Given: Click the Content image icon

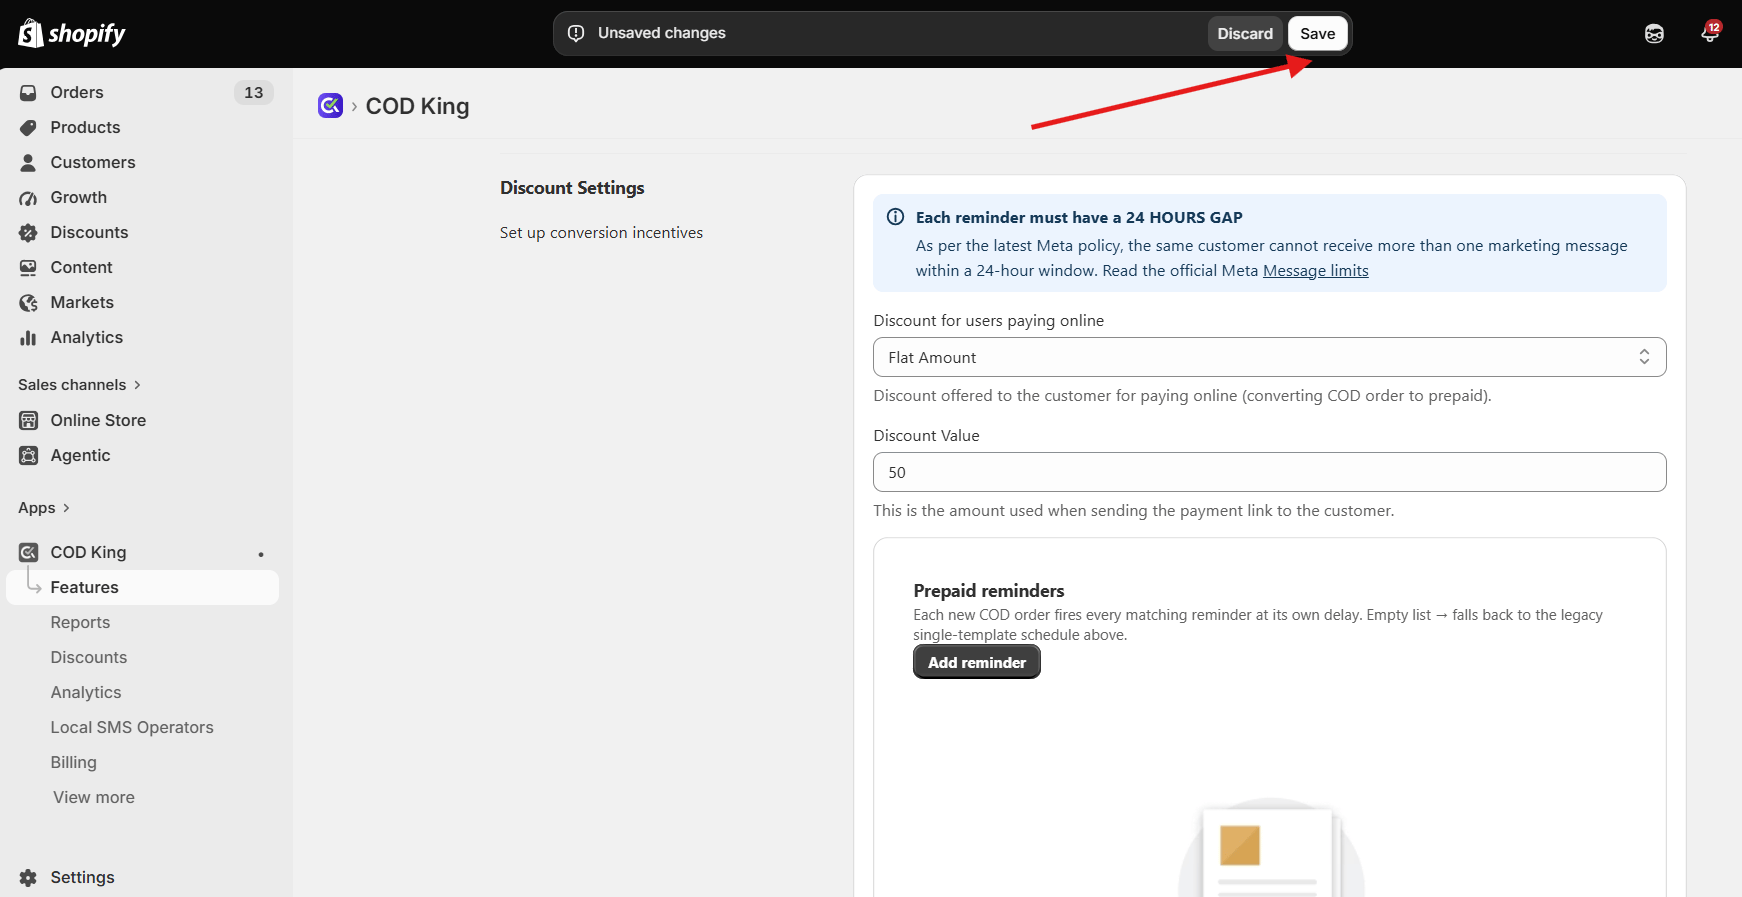Looking at the screenshot, I should click(28, 267).
